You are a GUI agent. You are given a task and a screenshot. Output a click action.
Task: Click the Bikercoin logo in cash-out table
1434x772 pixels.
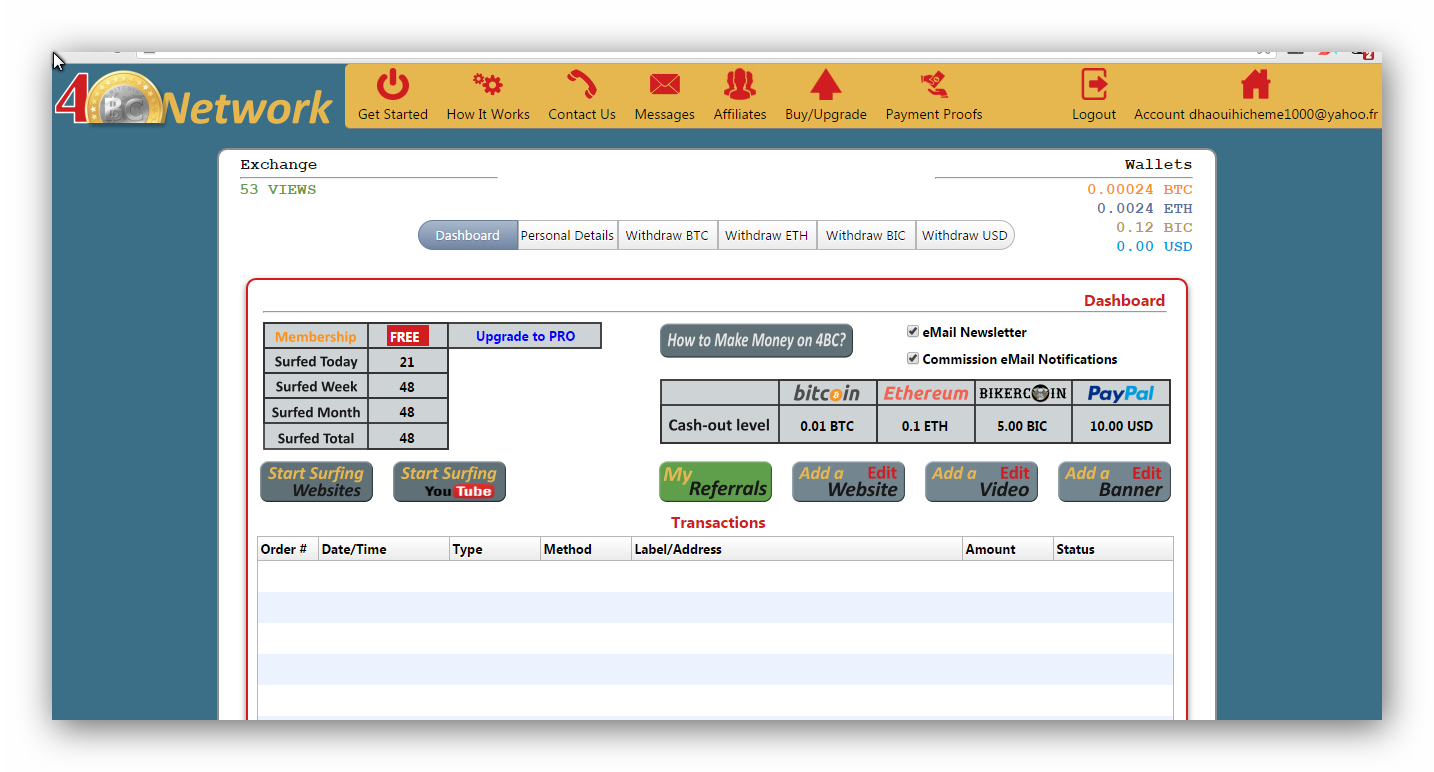pyautogui.click(x=1022, y=393)
